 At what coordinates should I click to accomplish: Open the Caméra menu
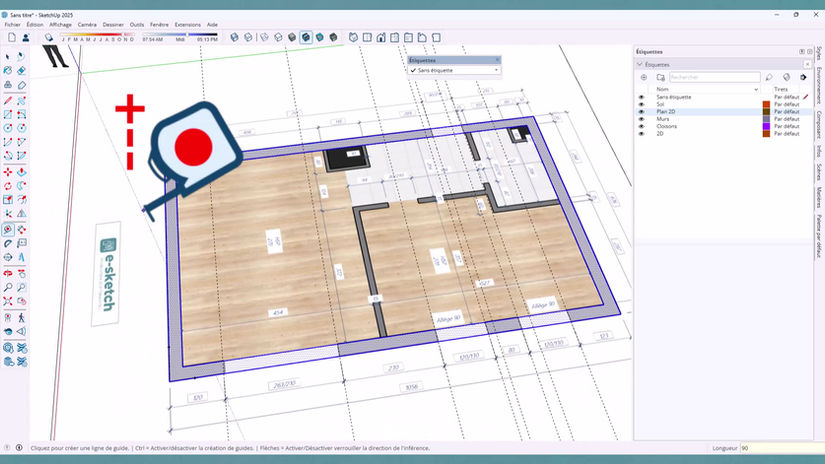click(87, 25)
